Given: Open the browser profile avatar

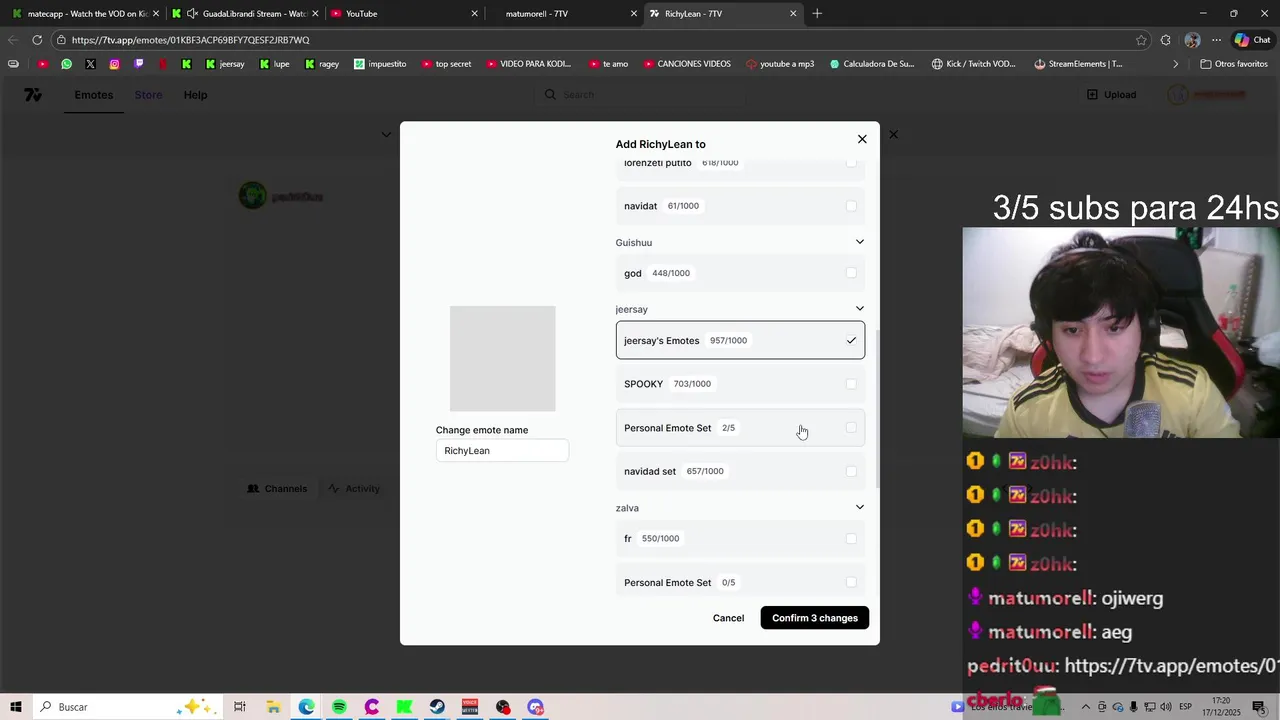Looking at the screenshot, I should click(x=1192, y=40).
